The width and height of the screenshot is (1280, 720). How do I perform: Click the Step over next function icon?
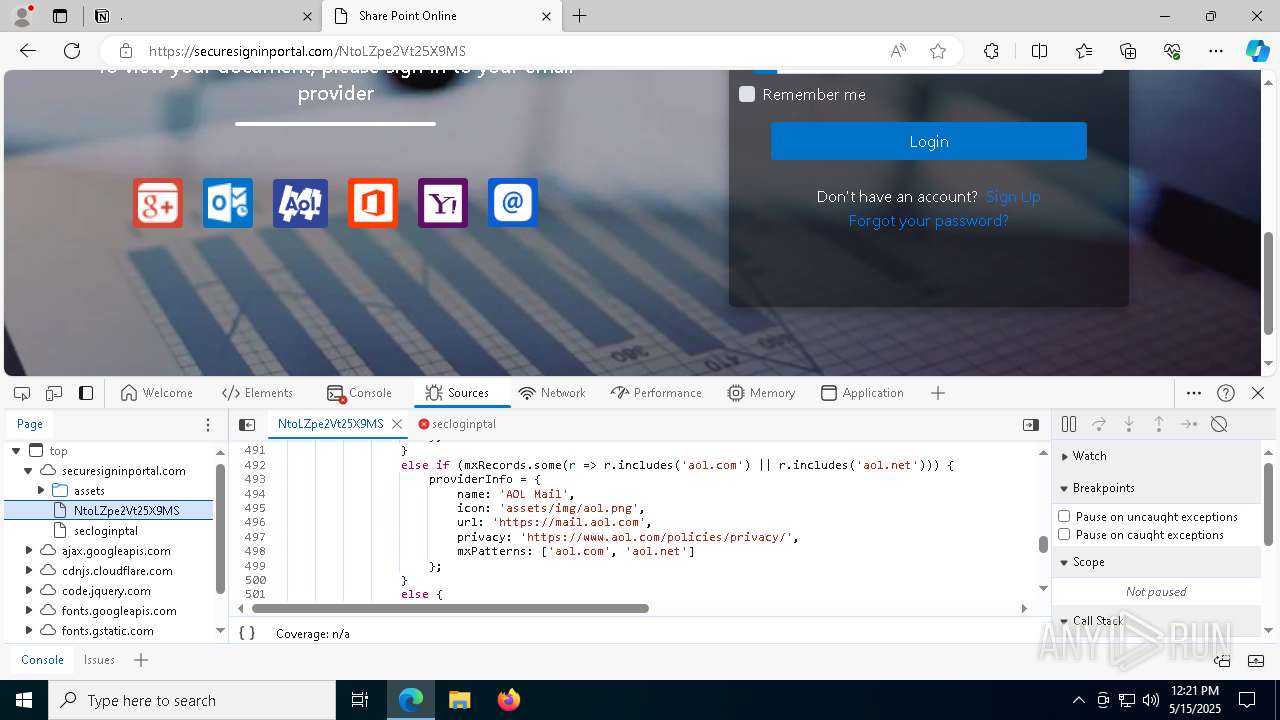(1099, 424)
